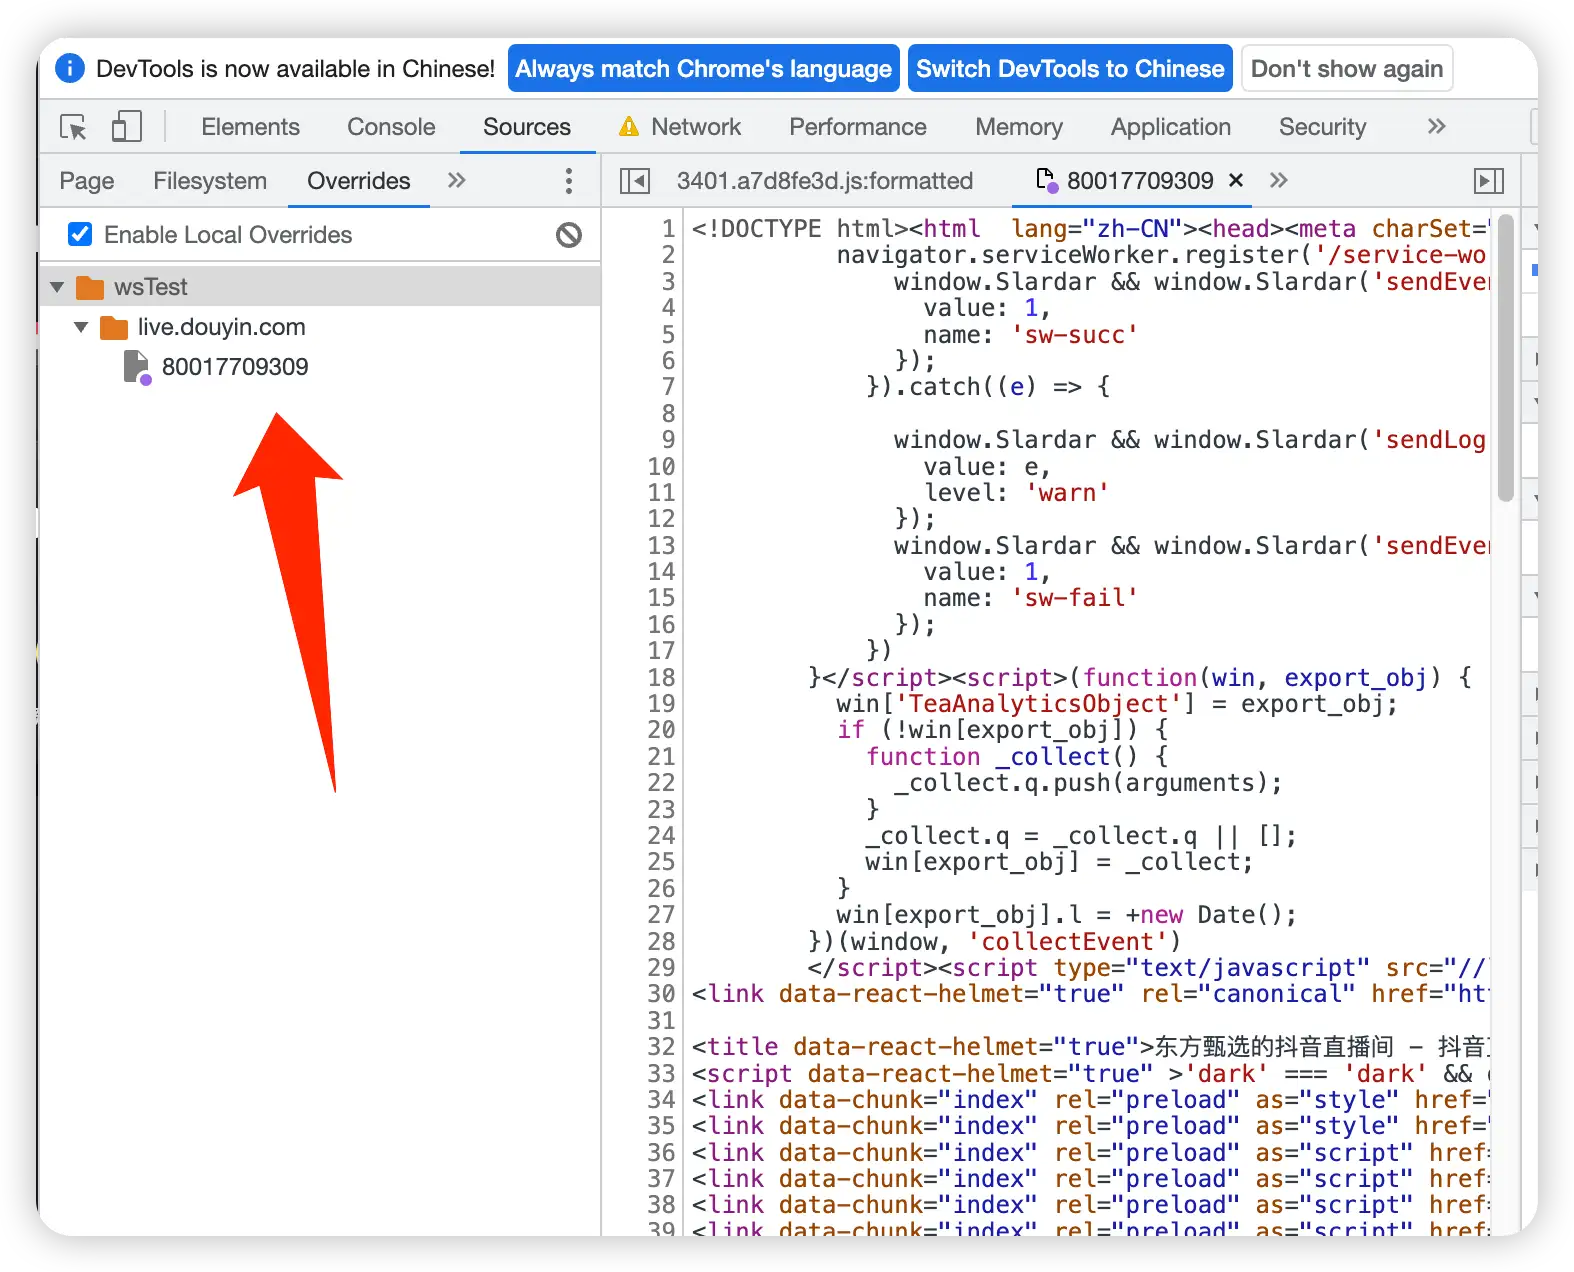Click the .catch((e) => { code line
This screenshot has height=1272, width=1574.
[988, 387]
